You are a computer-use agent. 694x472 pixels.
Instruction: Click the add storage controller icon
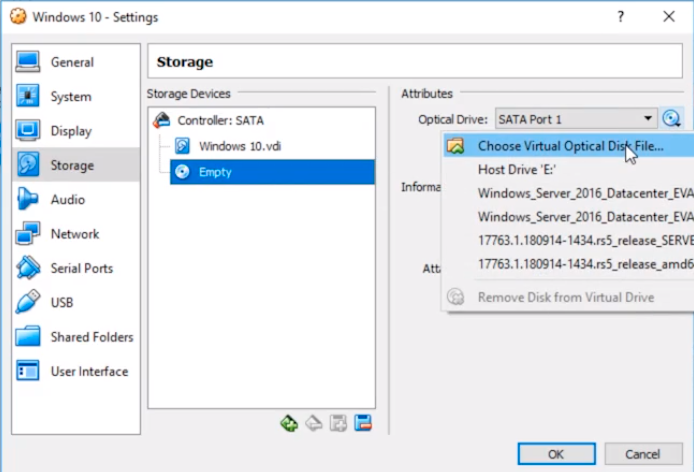289,423
